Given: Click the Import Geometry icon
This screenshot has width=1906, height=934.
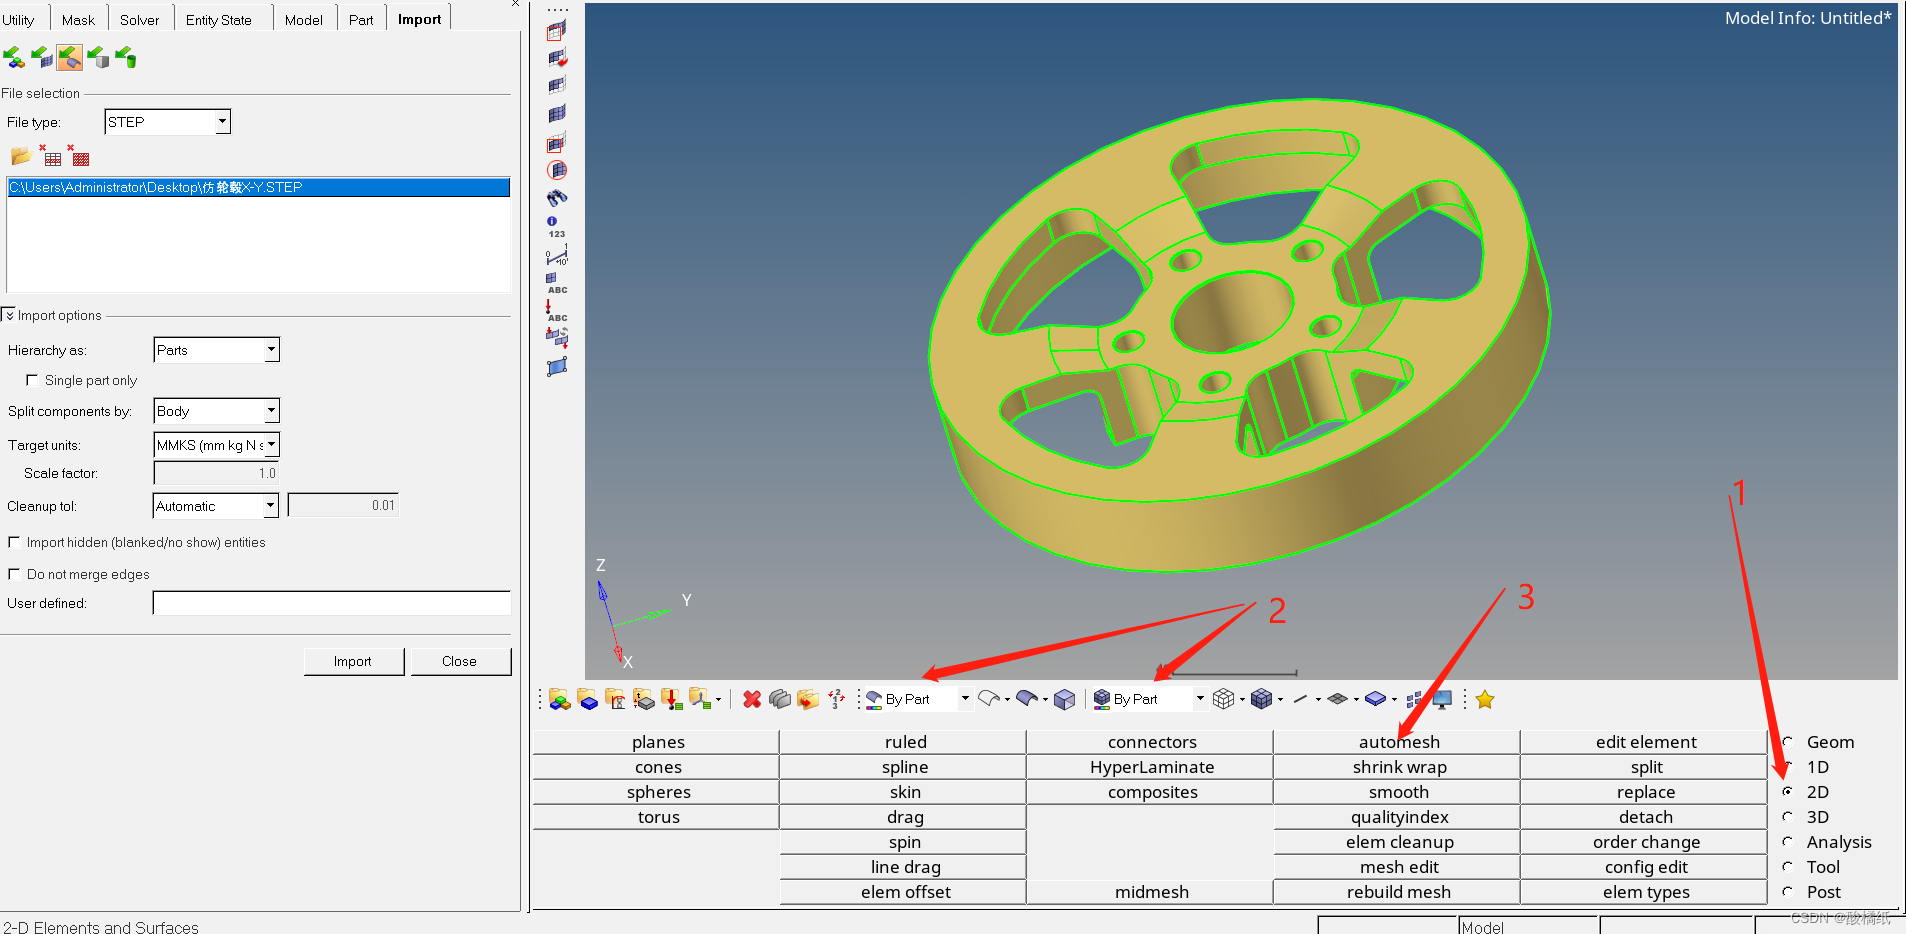Looking at the screenshot, I should pos(69,58).
